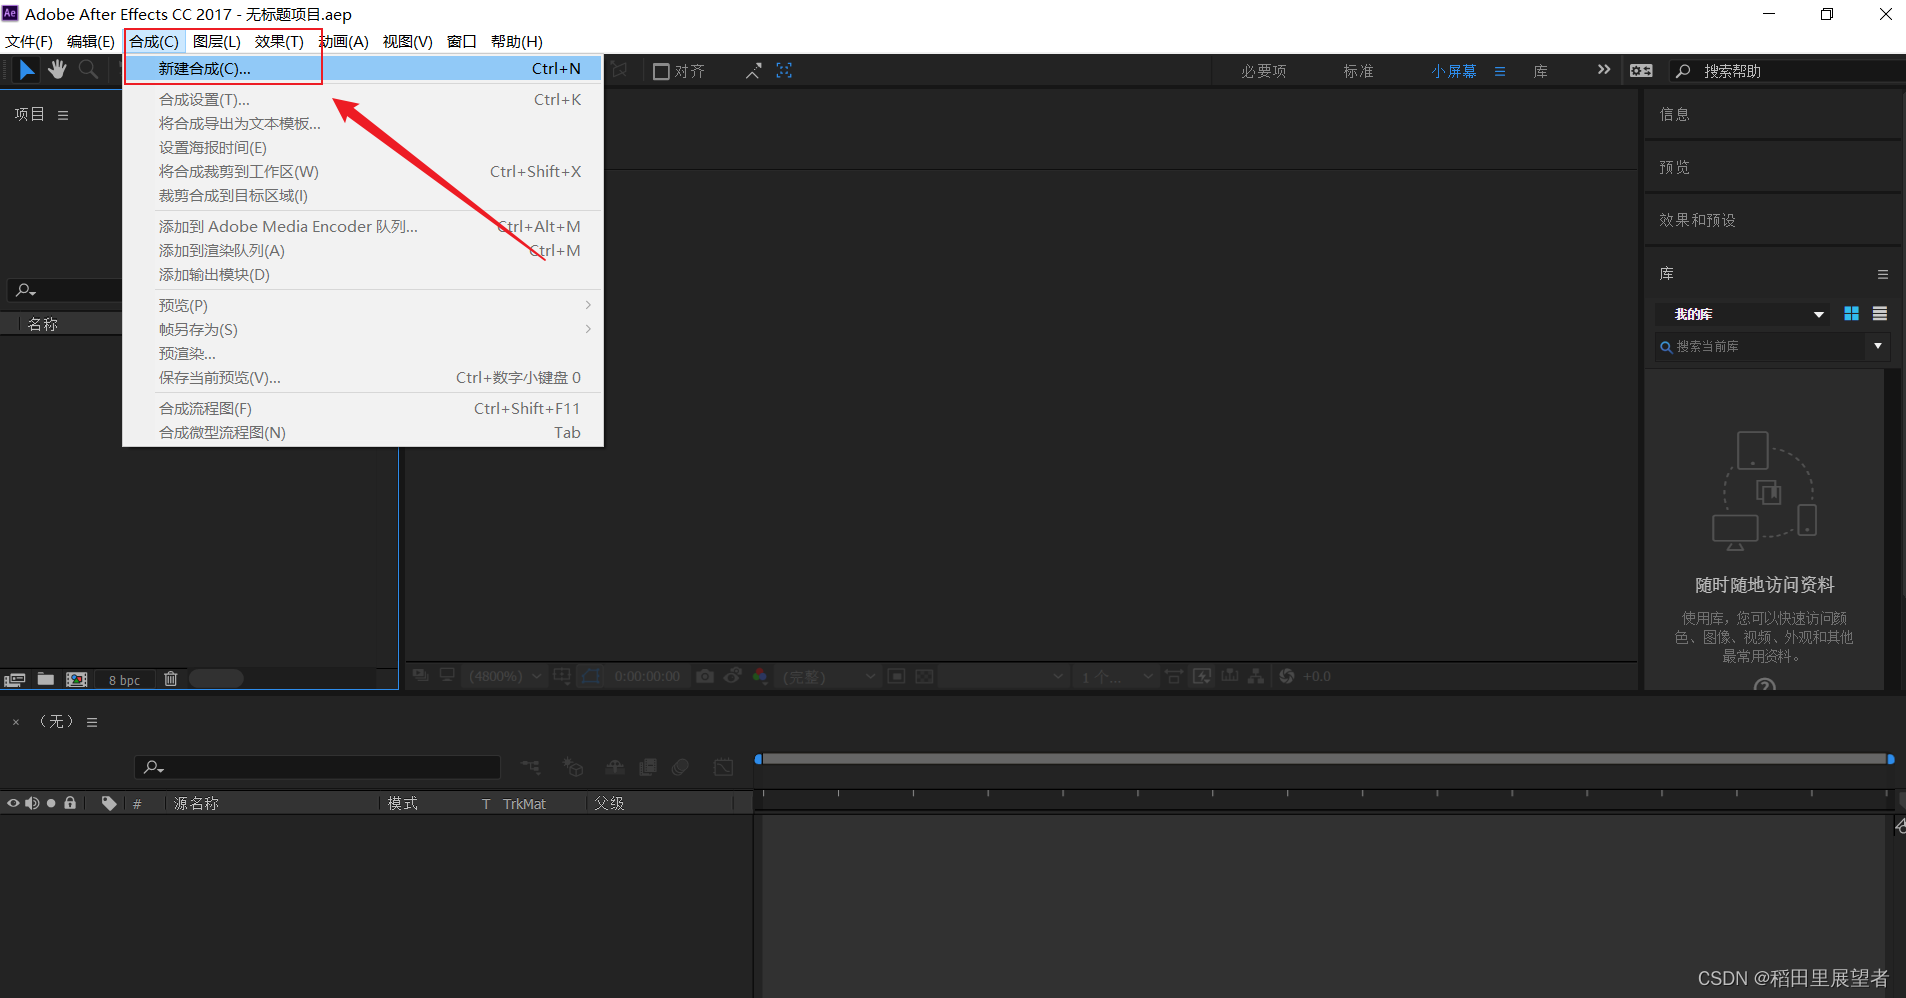Open the view layout 1个 dropdown
Screen dimensions: 1906x998
pos(1116,677)
